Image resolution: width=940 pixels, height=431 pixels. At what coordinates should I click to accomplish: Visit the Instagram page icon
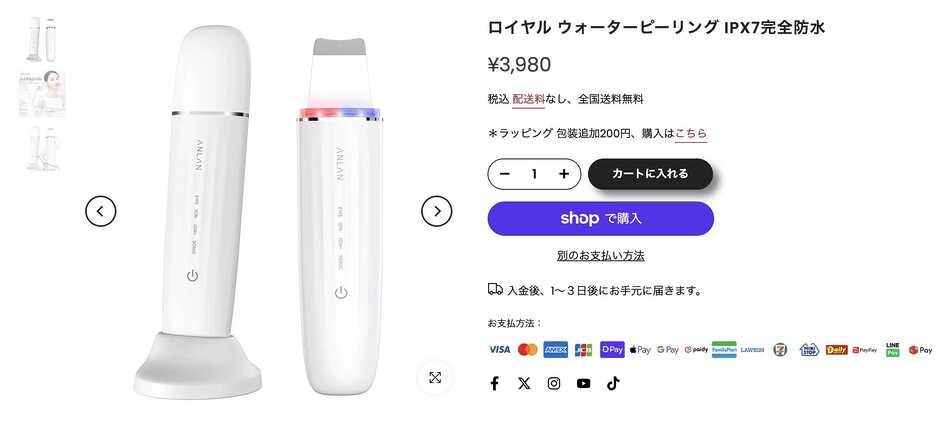554,383
